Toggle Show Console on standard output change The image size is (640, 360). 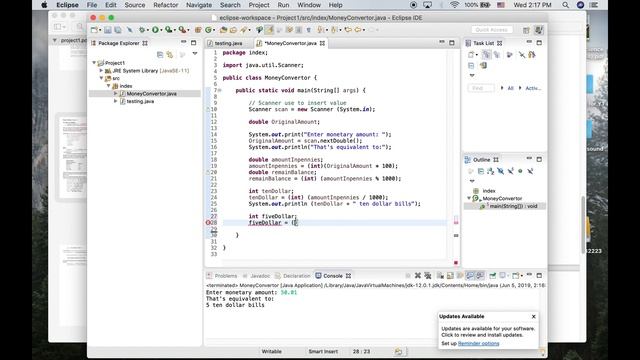coord(470,276)
